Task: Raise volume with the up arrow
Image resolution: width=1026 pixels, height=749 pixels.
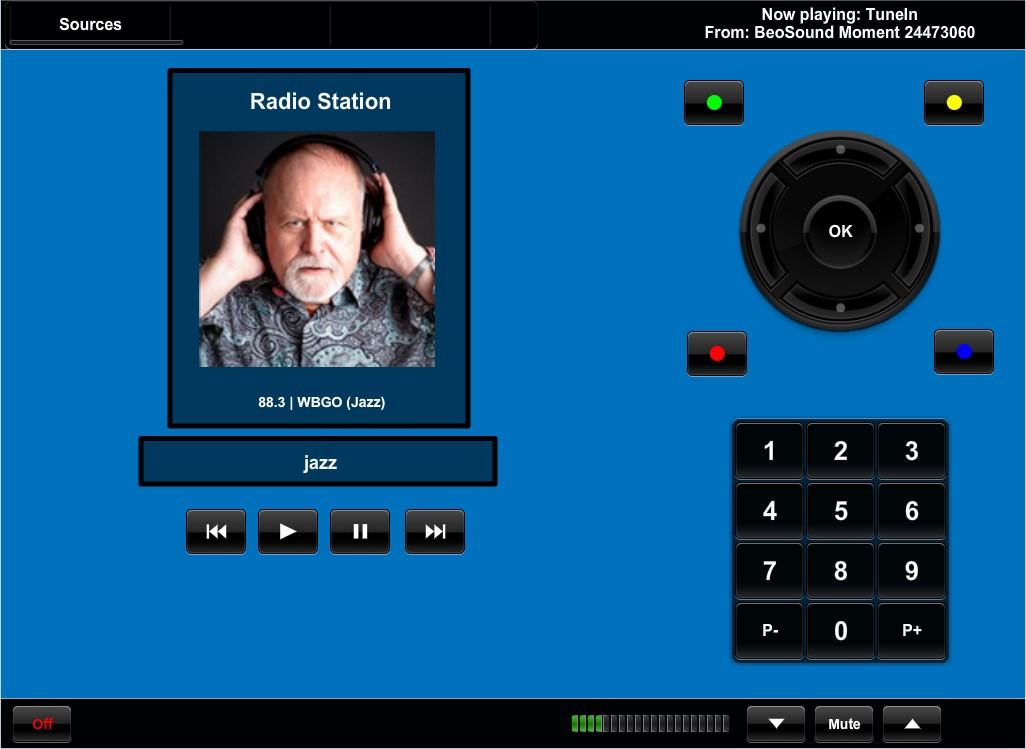Action: click(912, 724)
